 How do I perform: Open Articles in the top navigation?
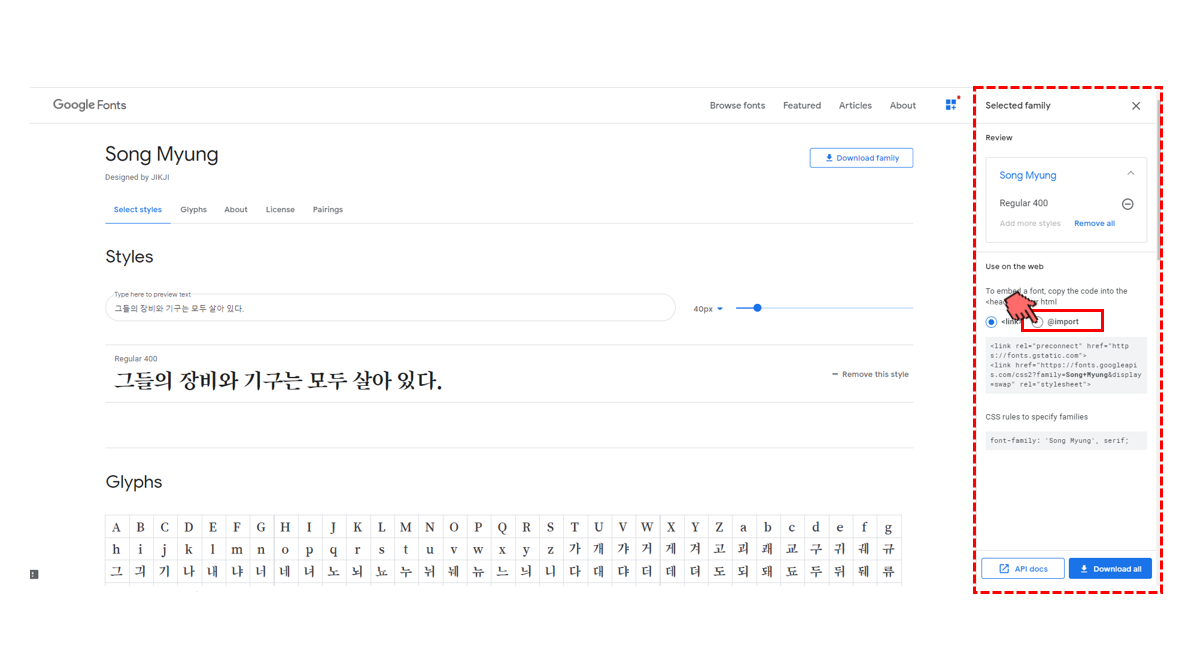pos(855,106)
